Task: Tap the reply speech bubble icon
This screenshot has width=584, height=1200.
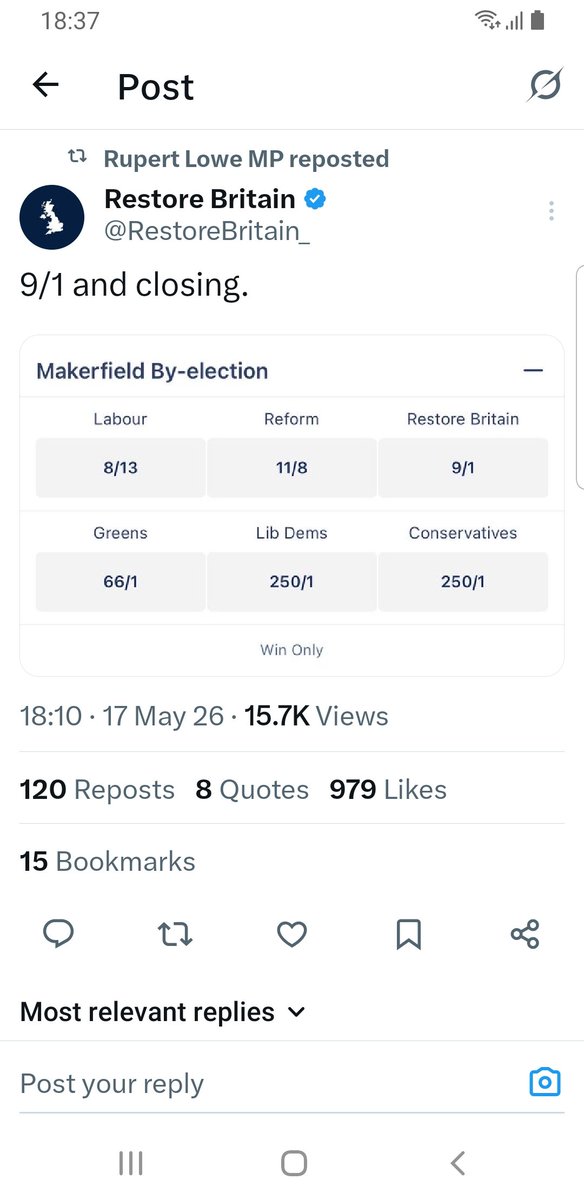Action: (x=59, y=934)
